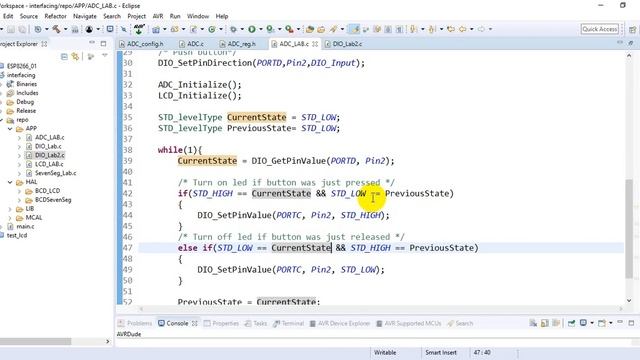Viewport: 640px width, 360px height.
Task: Open the AVR Device Explorer tab
Action: coord(340,323)
